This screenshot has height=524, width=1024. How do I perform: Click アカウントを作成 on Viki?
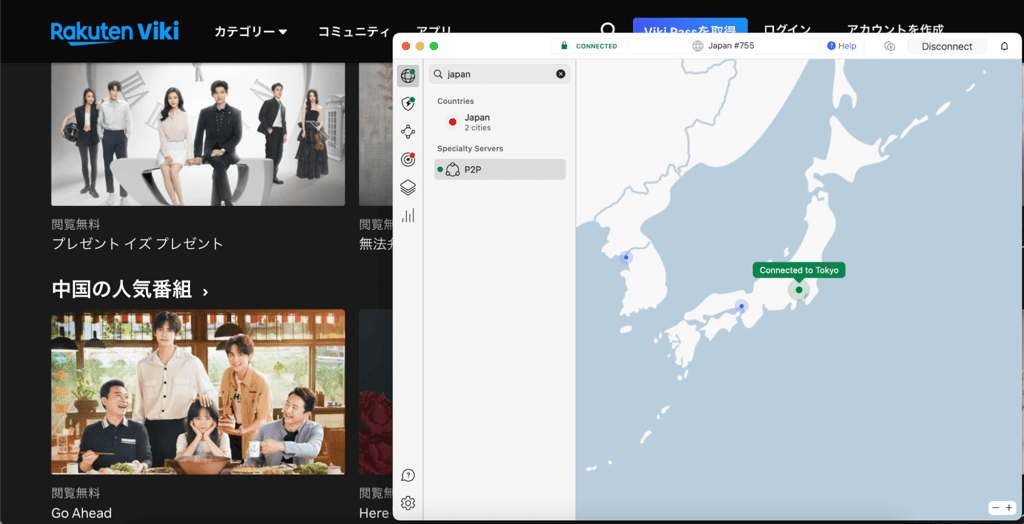[895, 29]
